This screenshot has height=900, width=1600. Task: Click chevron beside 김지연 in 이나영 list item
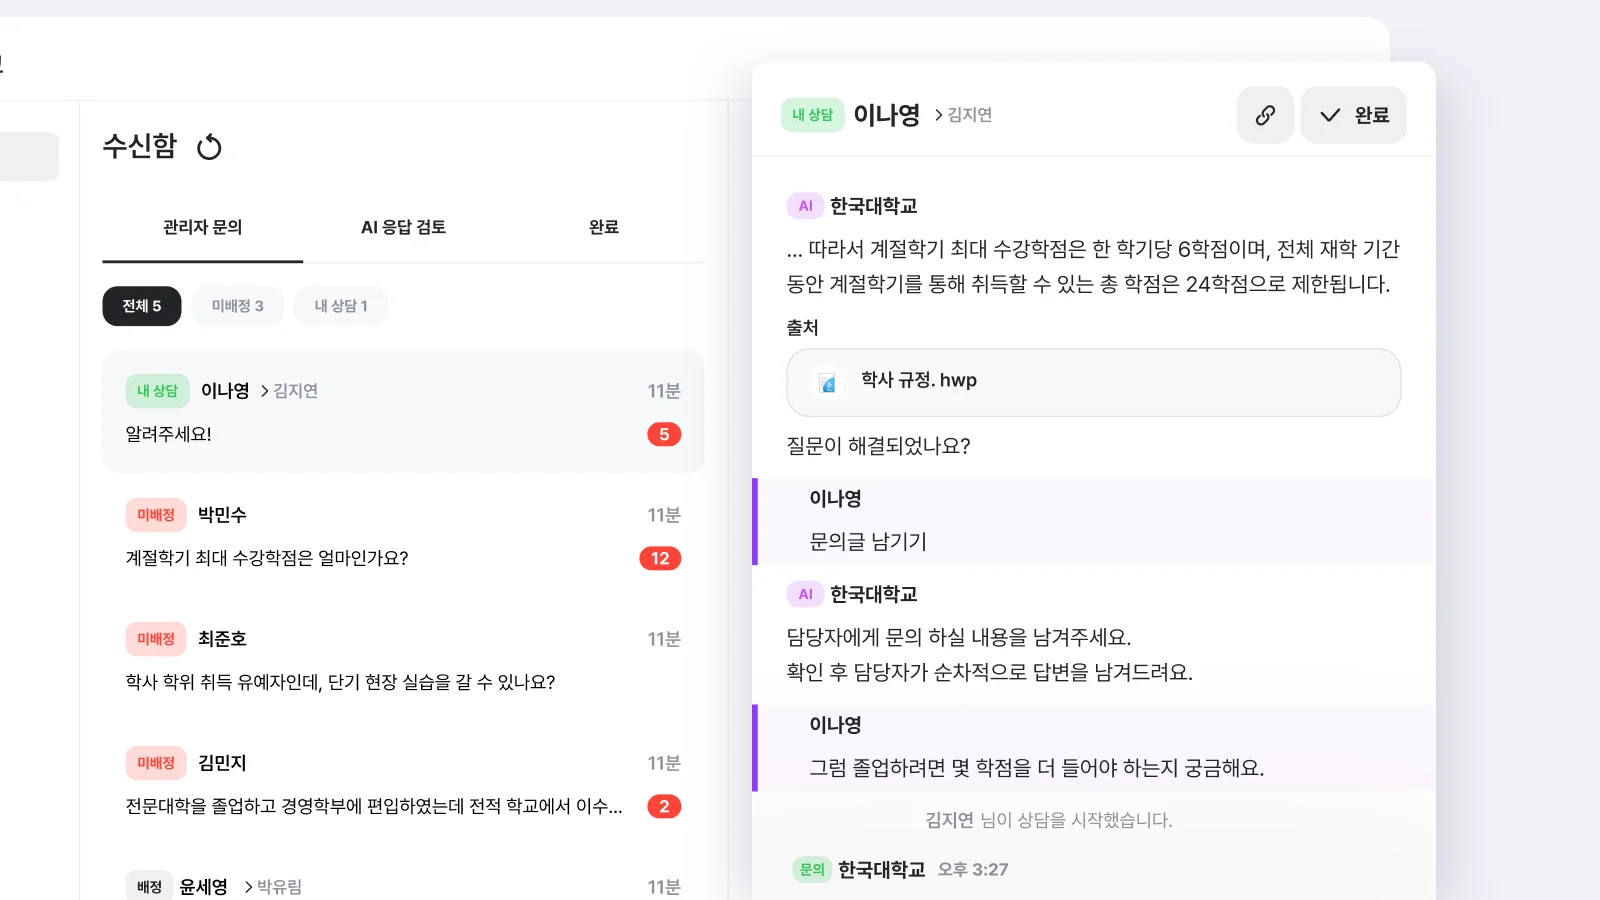pyautogui.click(x=265, y=391)
